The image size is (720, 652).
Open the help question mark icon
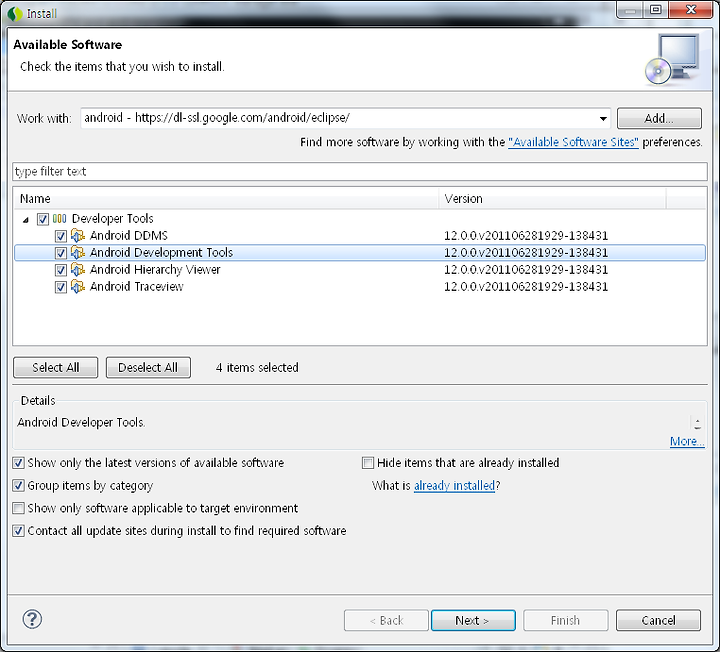32,619
